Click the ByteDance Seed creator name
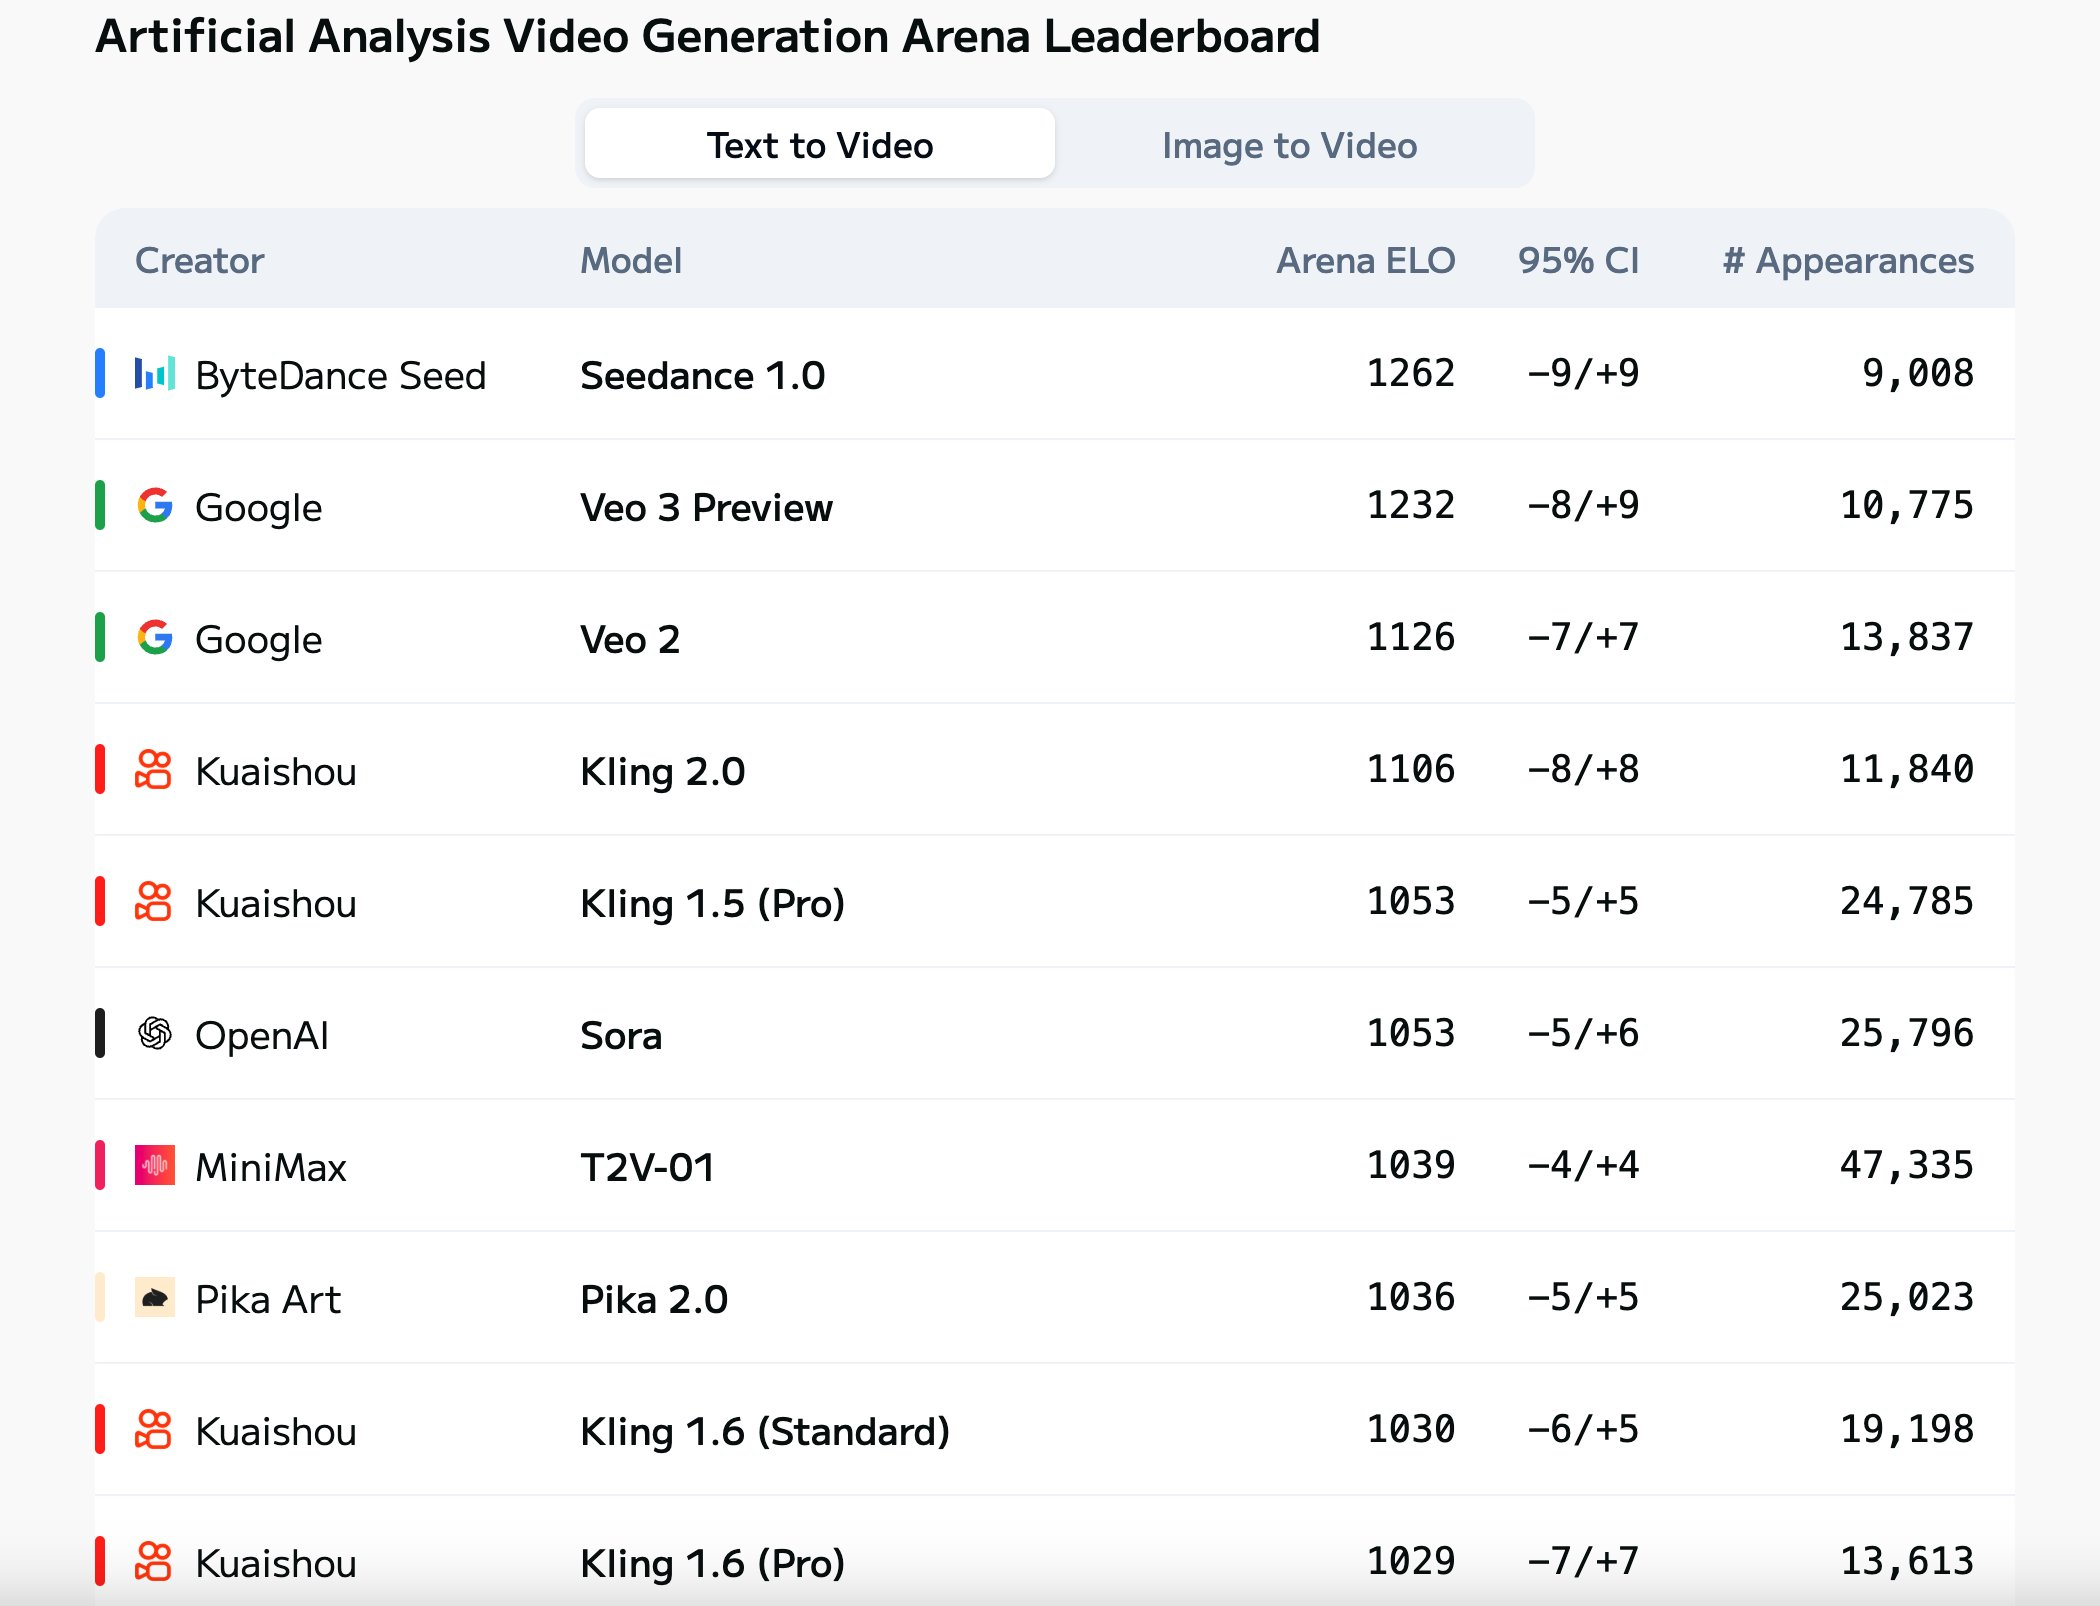 (x=341, y=375)
